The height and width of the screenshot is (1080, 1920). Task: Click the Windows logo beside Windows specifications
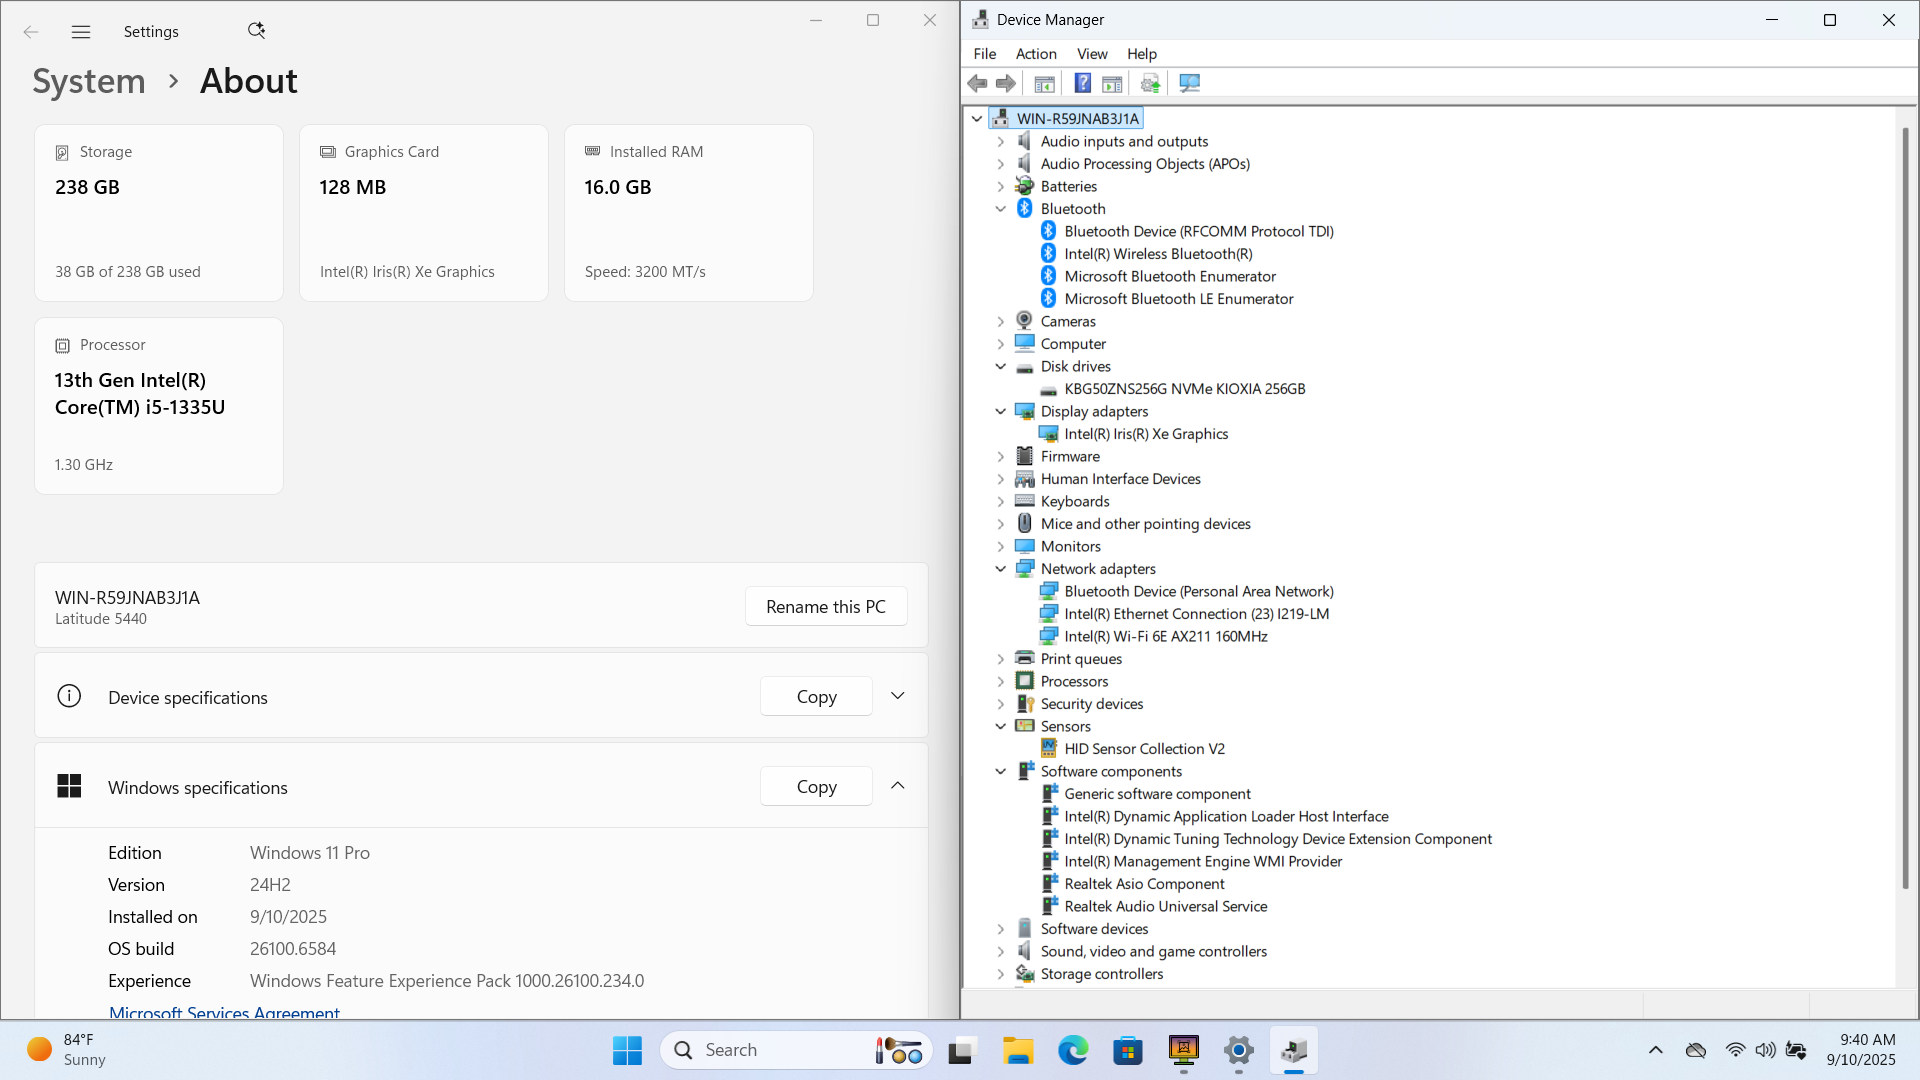pos(69,786)
